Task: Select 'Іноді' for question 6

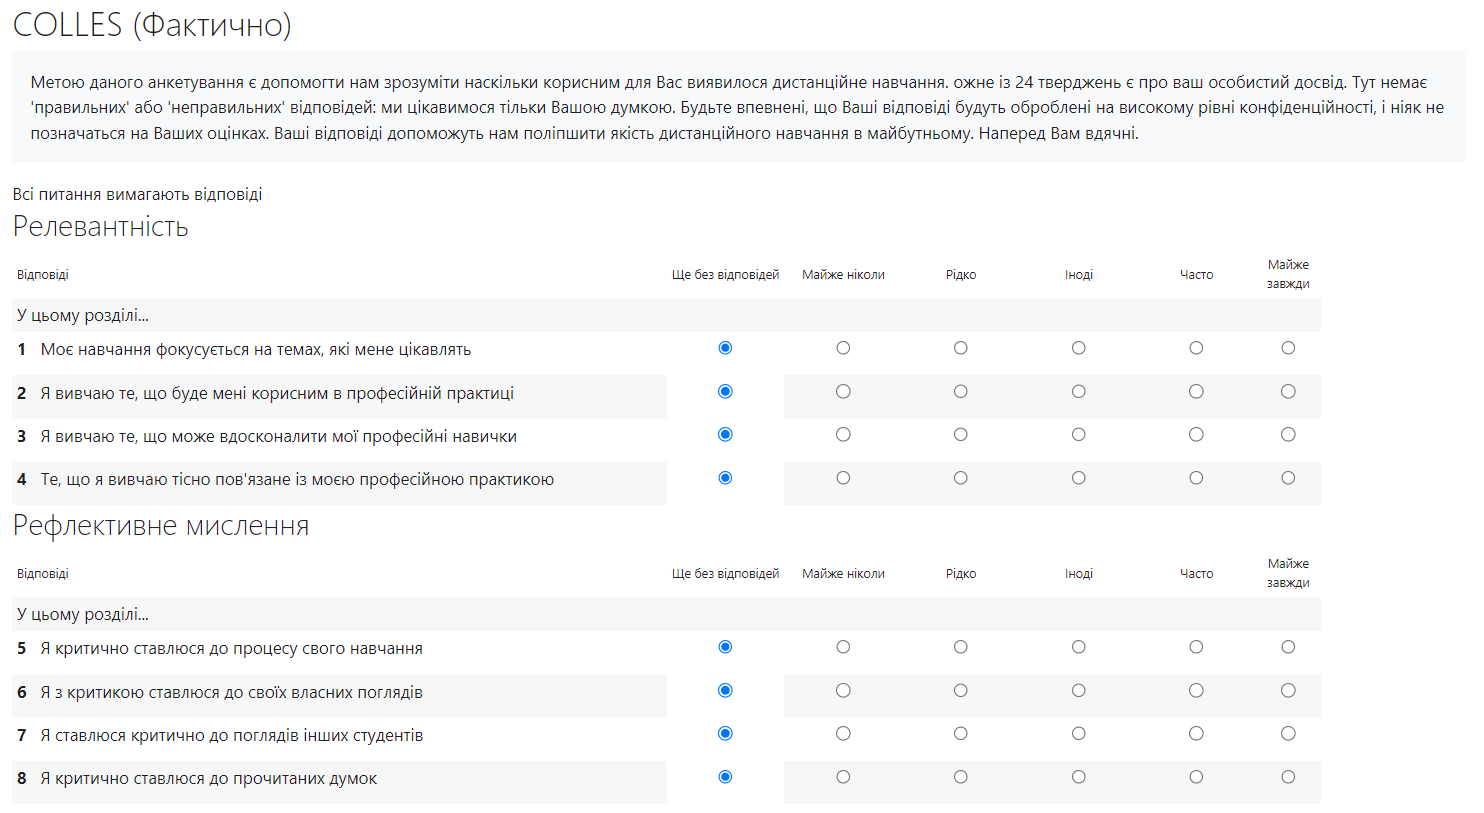Action: (1078, 691)
